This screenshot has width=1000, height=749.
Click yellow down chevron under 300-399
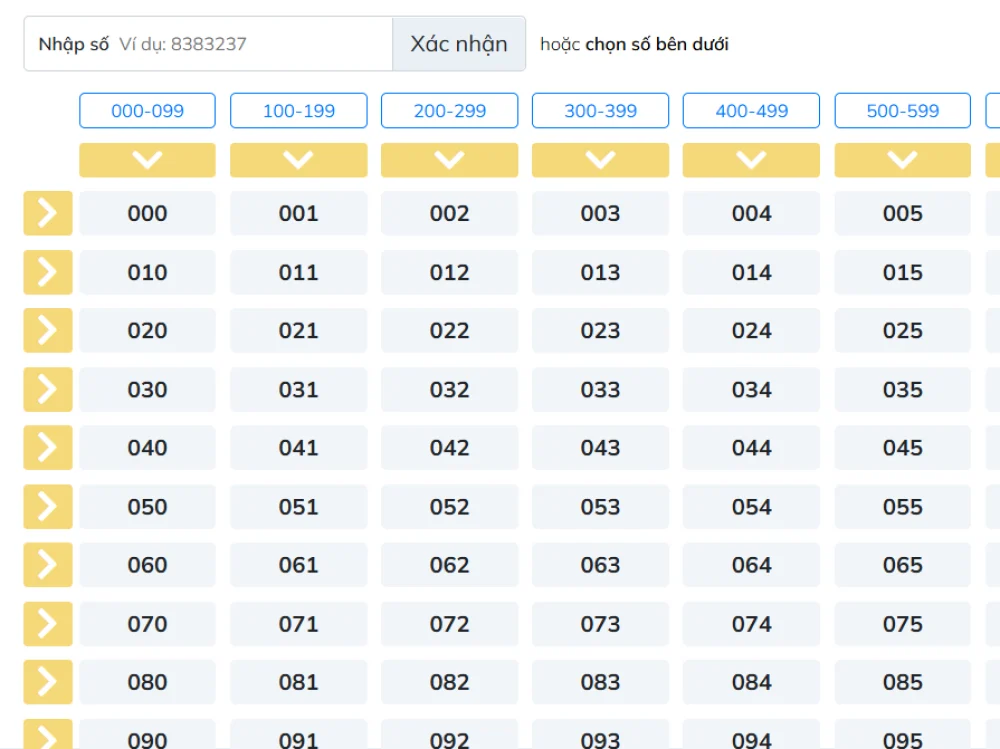coord(600,159)
